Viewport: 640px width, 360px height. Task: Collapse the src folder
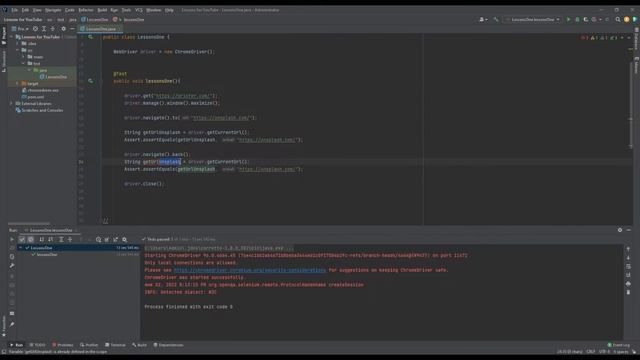18,50
